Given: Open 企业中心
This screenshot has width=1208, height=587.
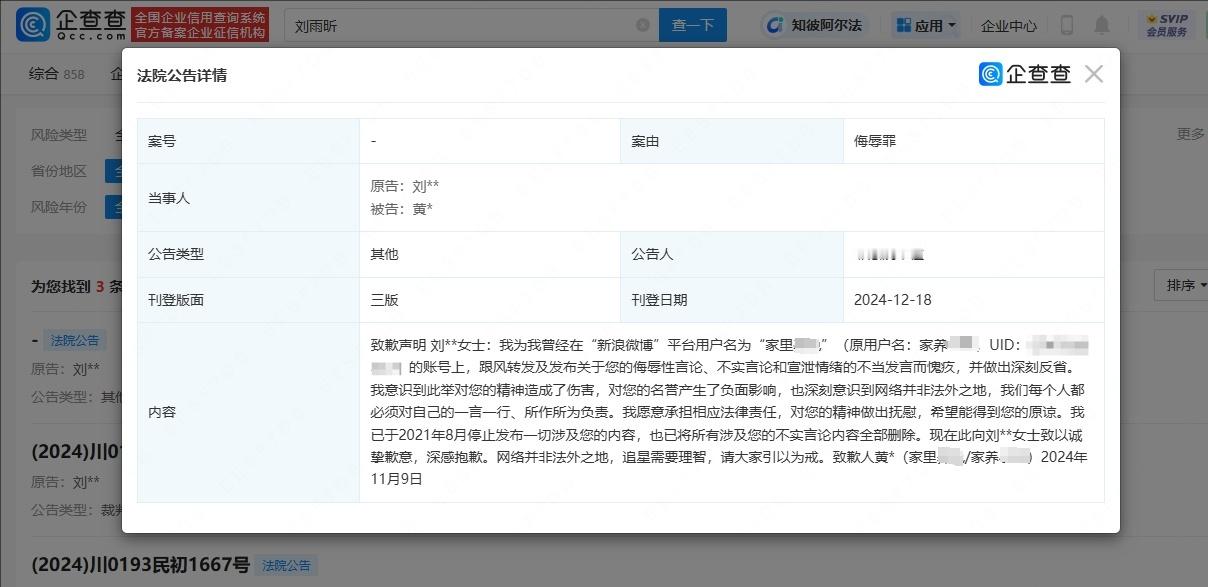Looking at the screenshot, I should [x=1008, y=26].
